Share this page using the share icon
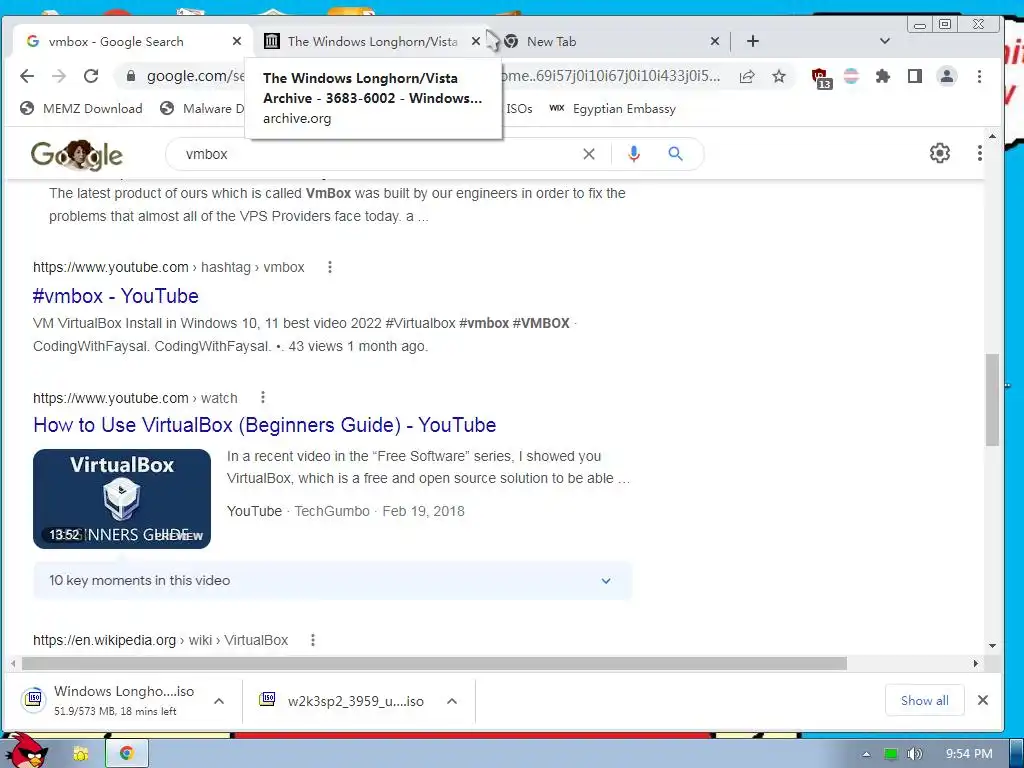 coord(747,76)
